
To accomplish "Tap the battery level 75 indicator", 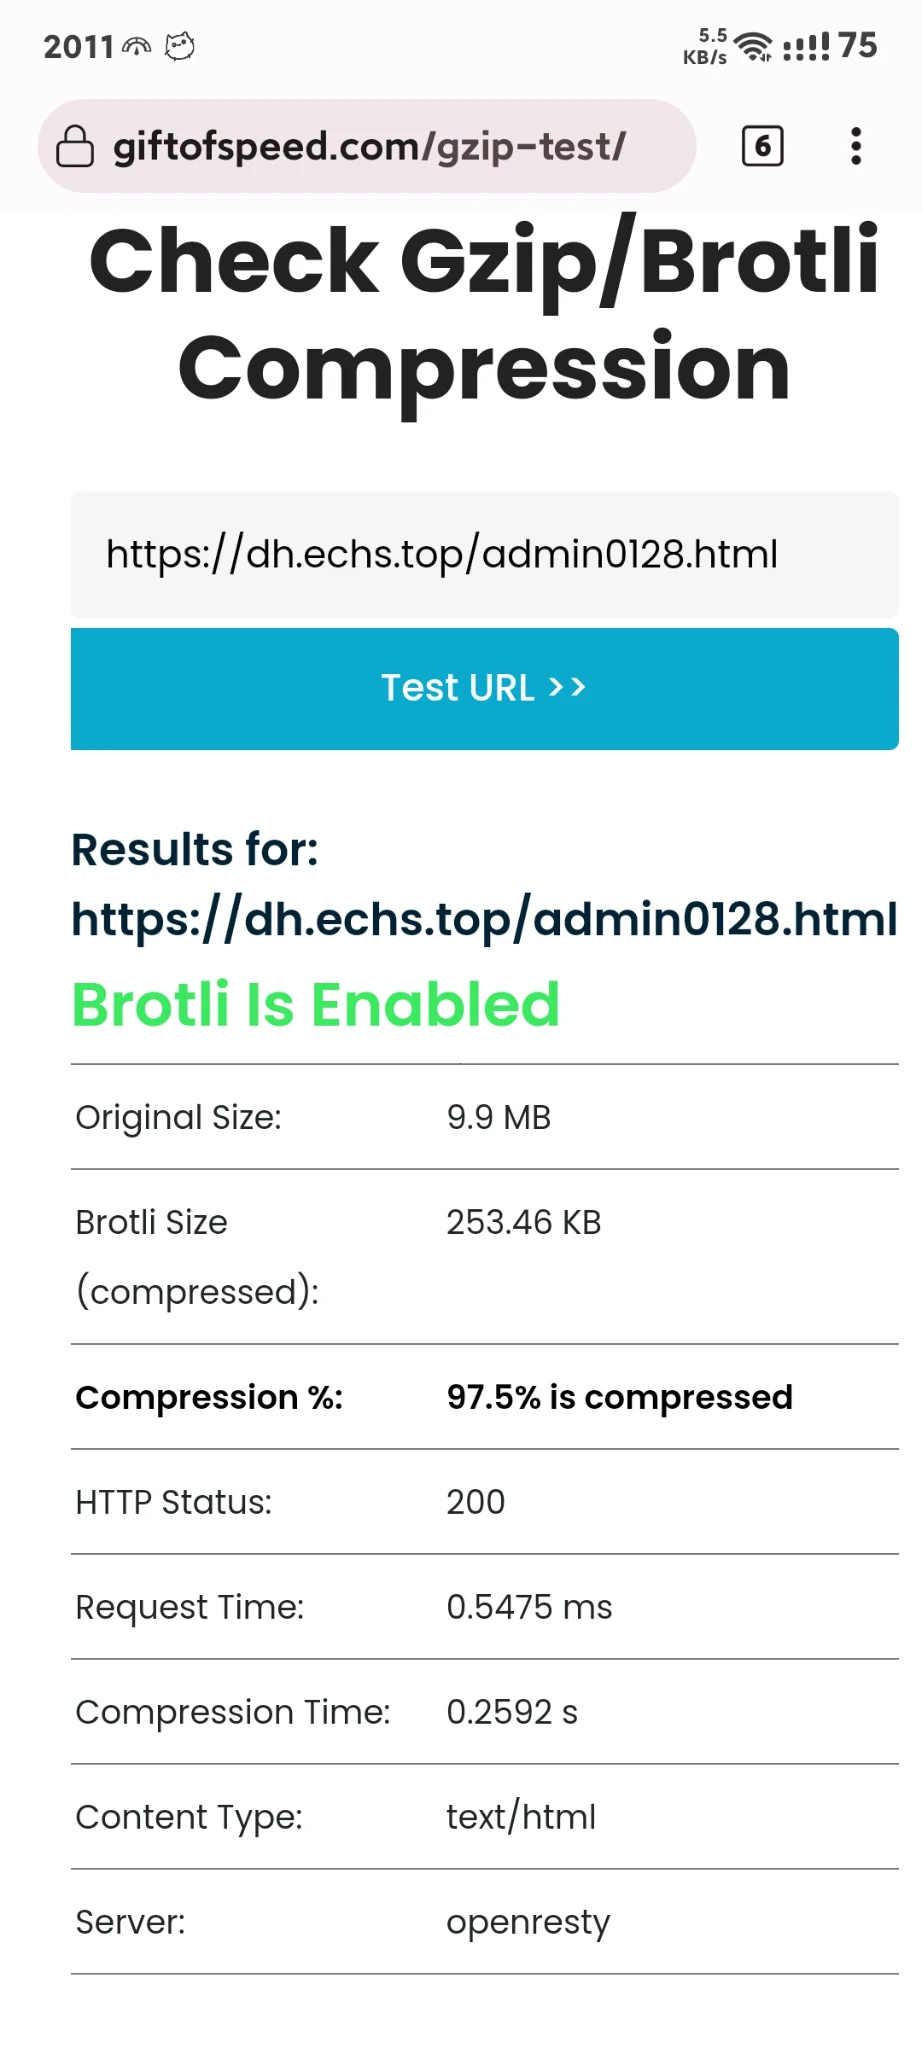I will coord(858,46).
